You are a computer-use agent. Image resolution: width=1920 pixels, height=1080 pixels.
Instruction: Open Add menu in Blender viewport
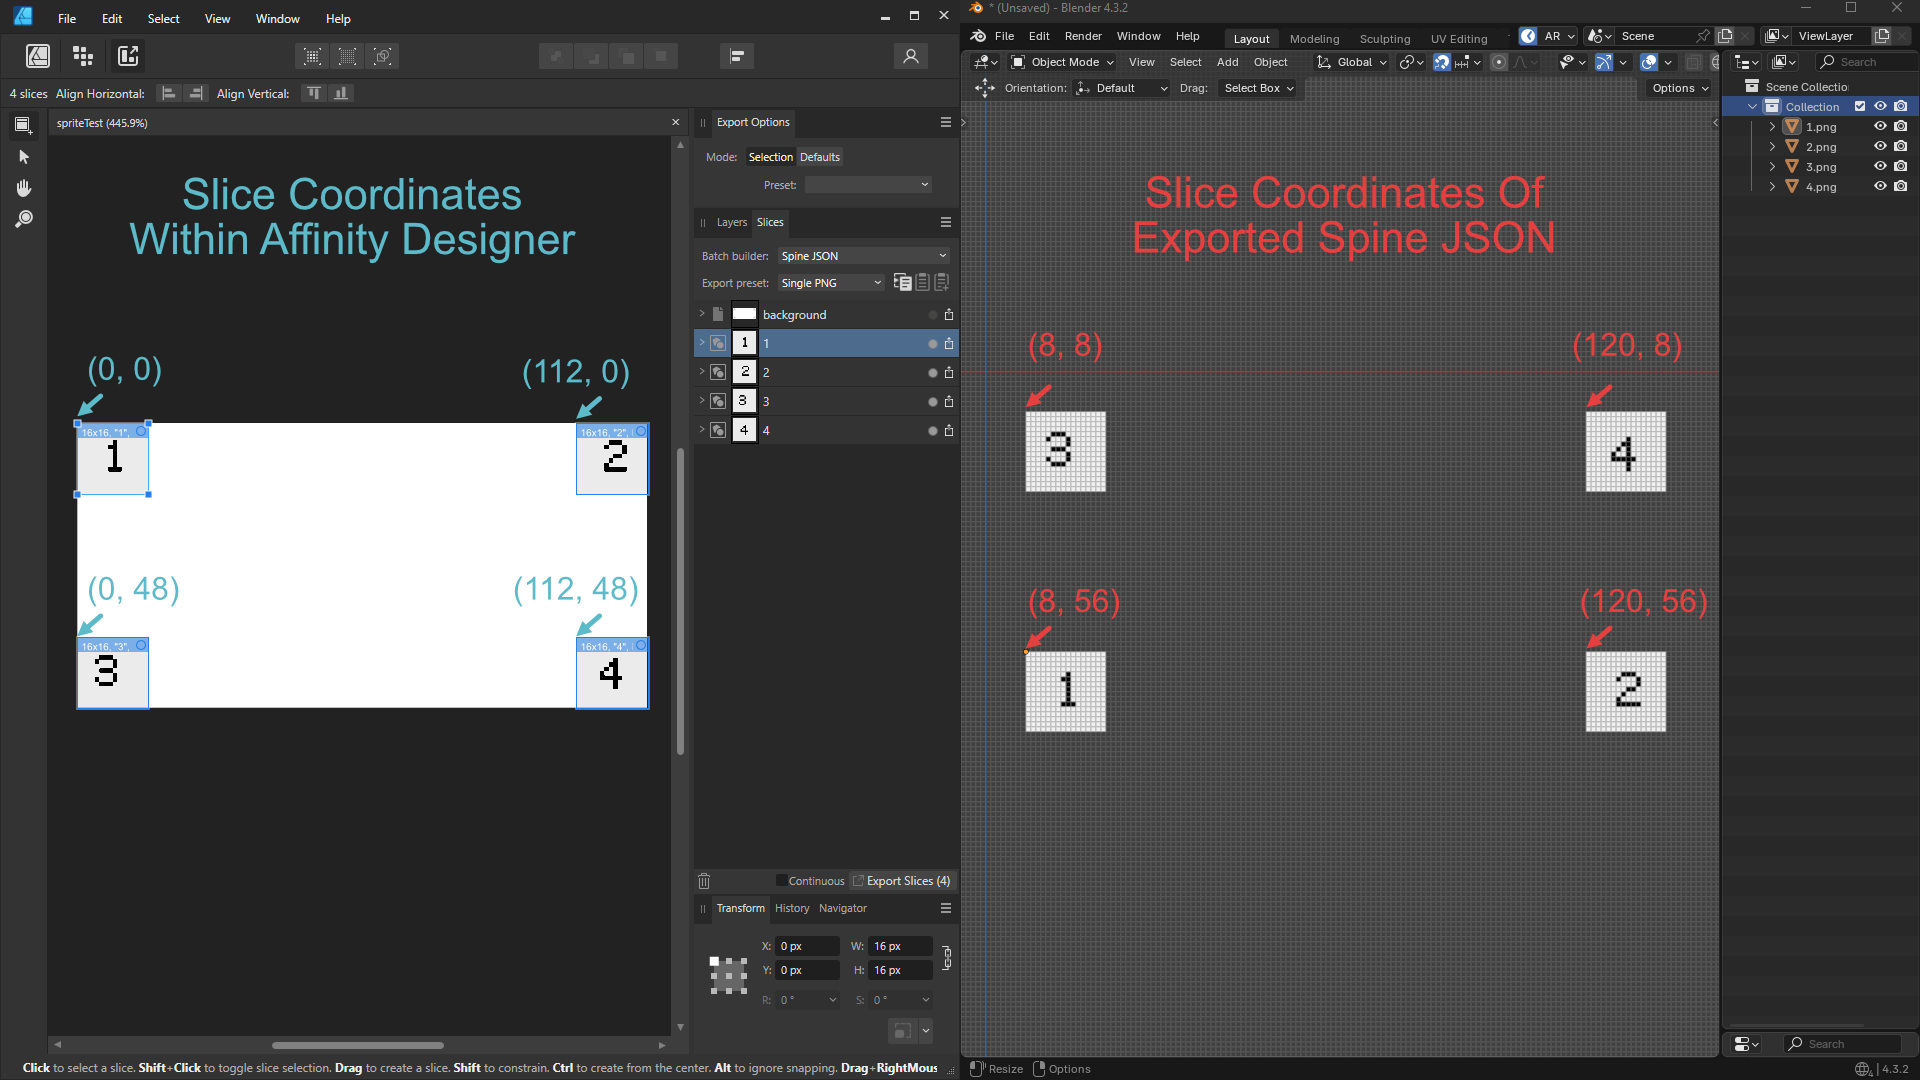pos(1227,62)
